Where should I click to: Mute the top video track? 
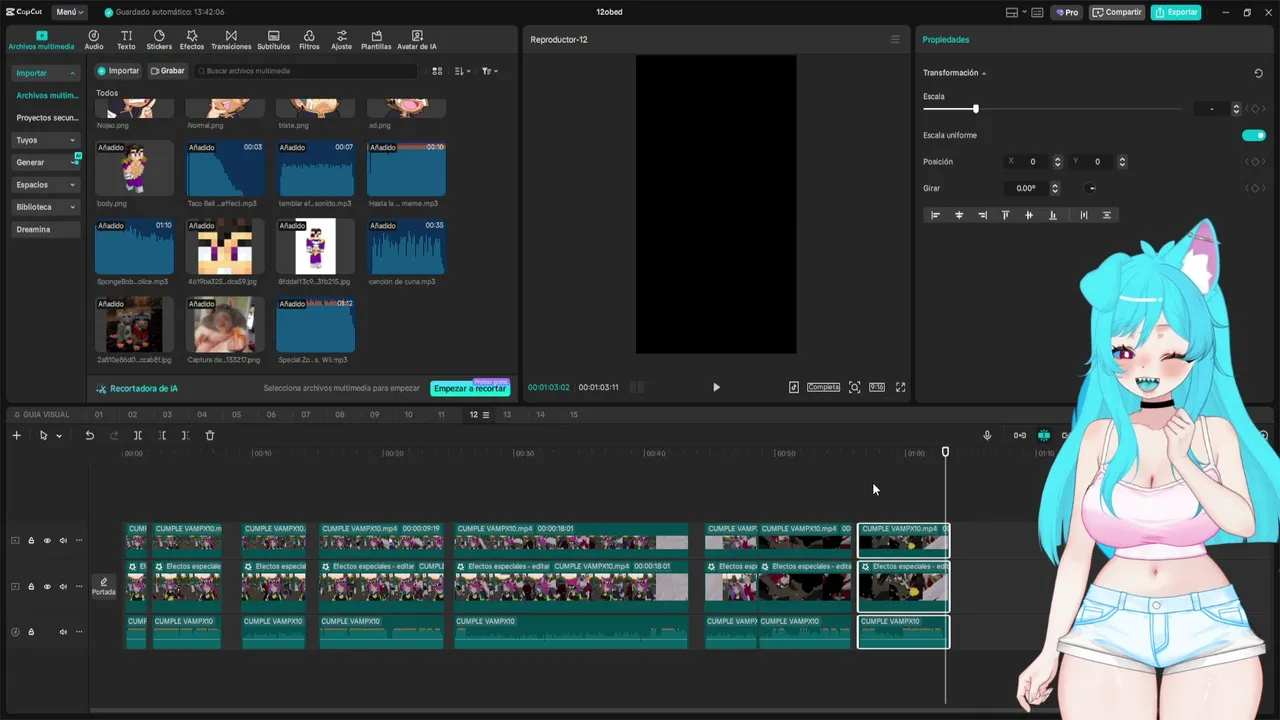63,541
